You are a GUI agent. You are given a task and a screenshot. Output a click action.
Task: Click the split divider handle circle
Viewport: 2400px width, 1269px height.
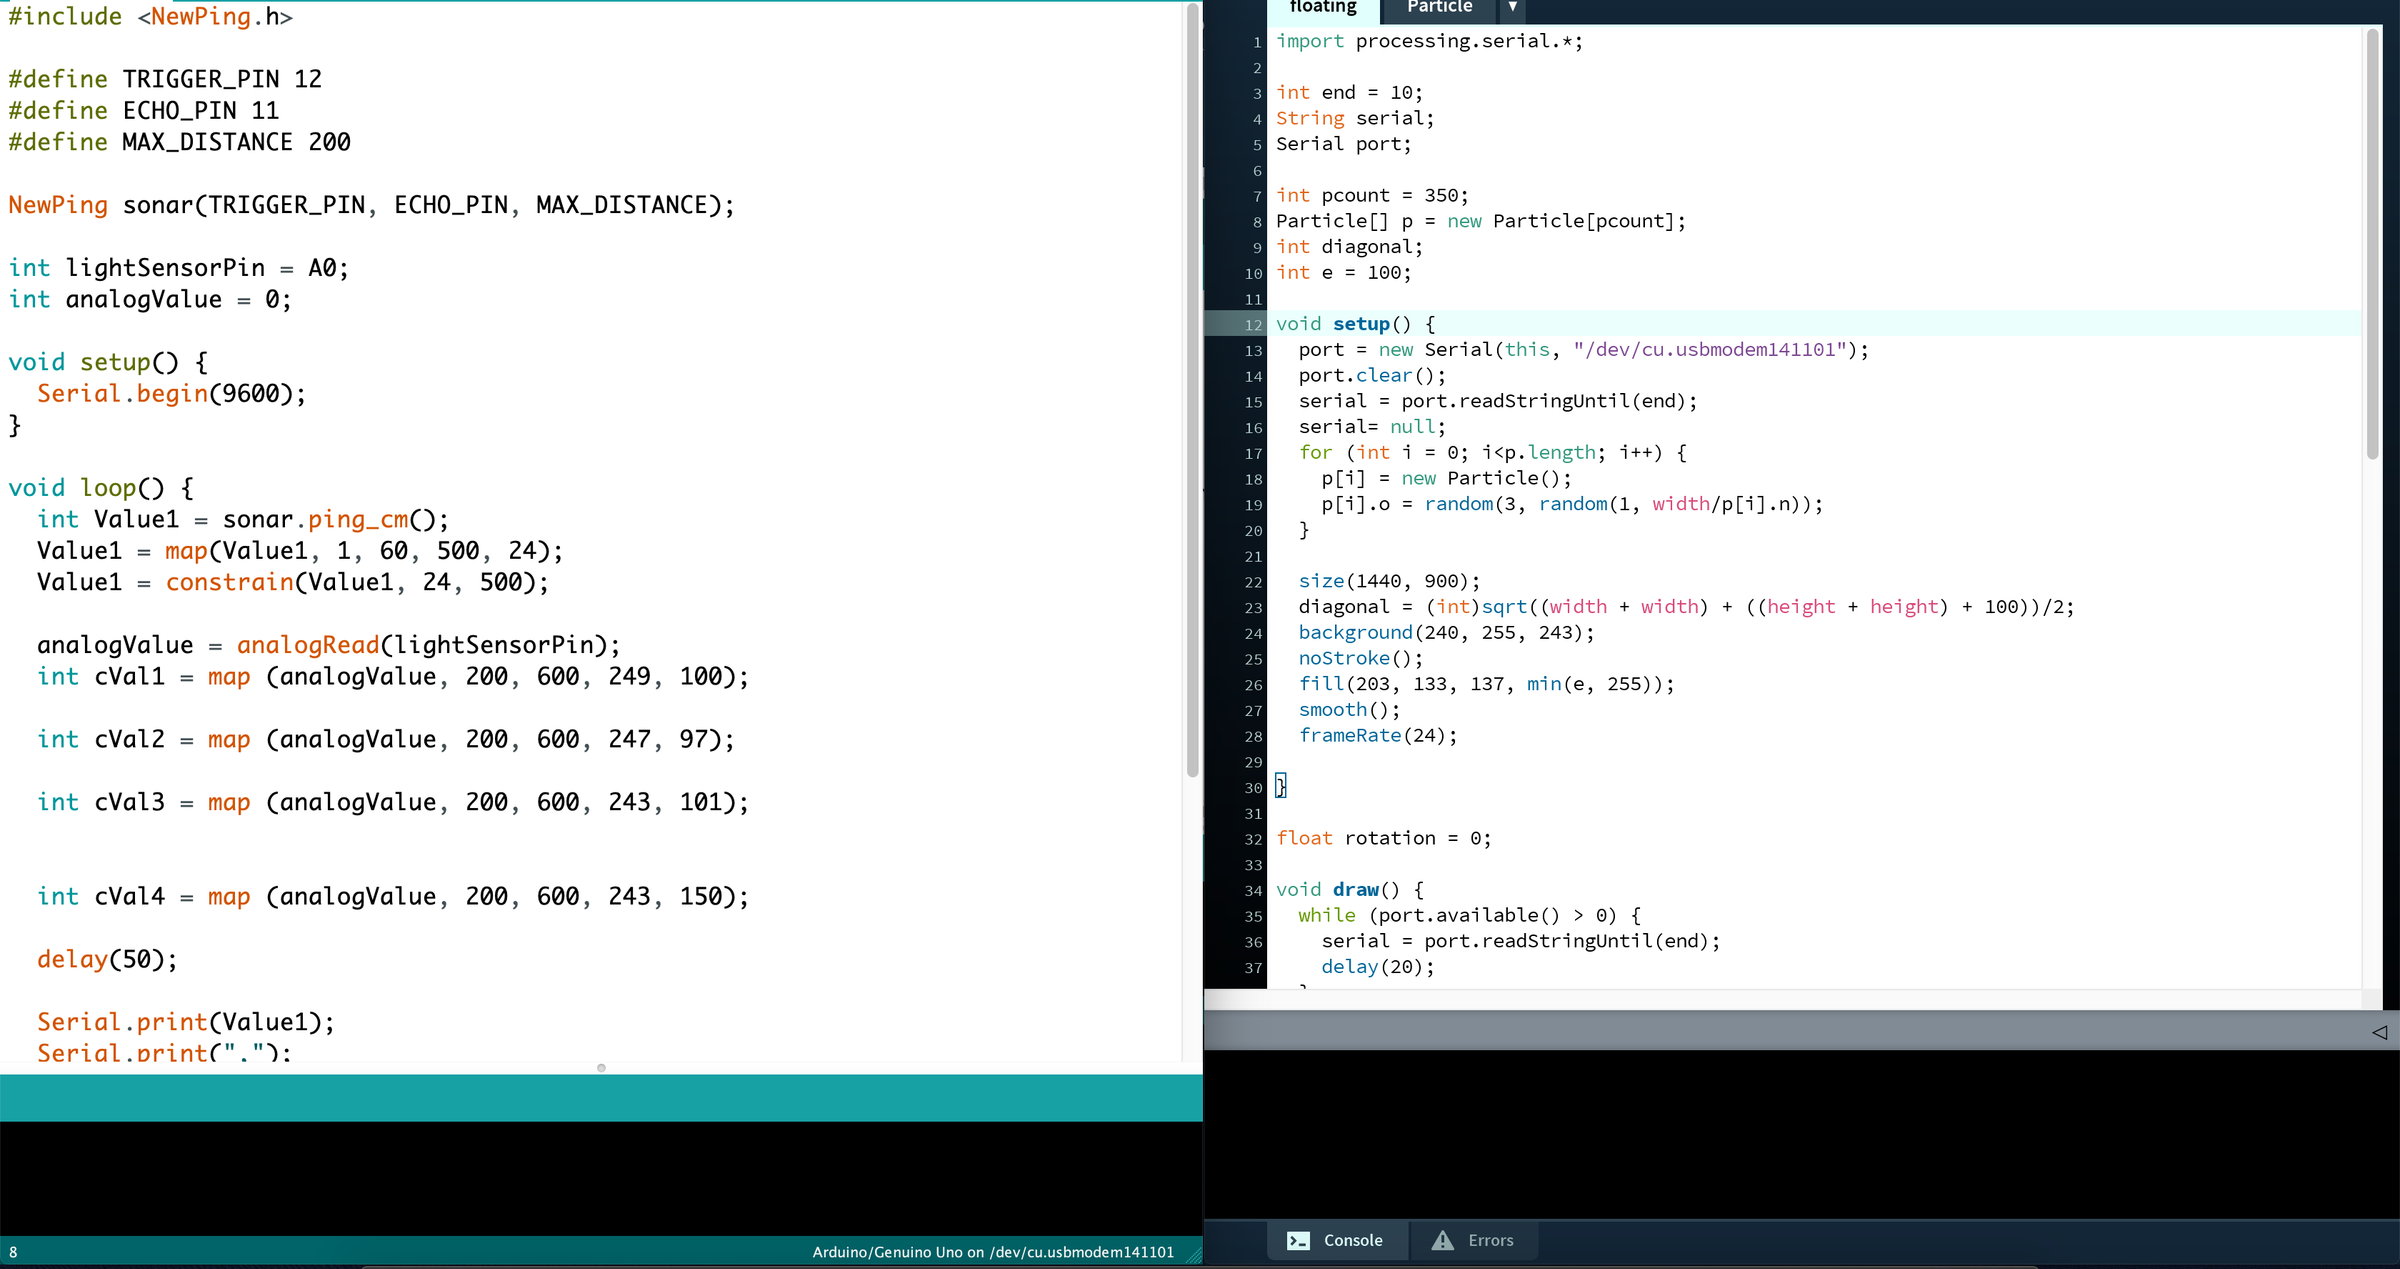[601, 1067]
